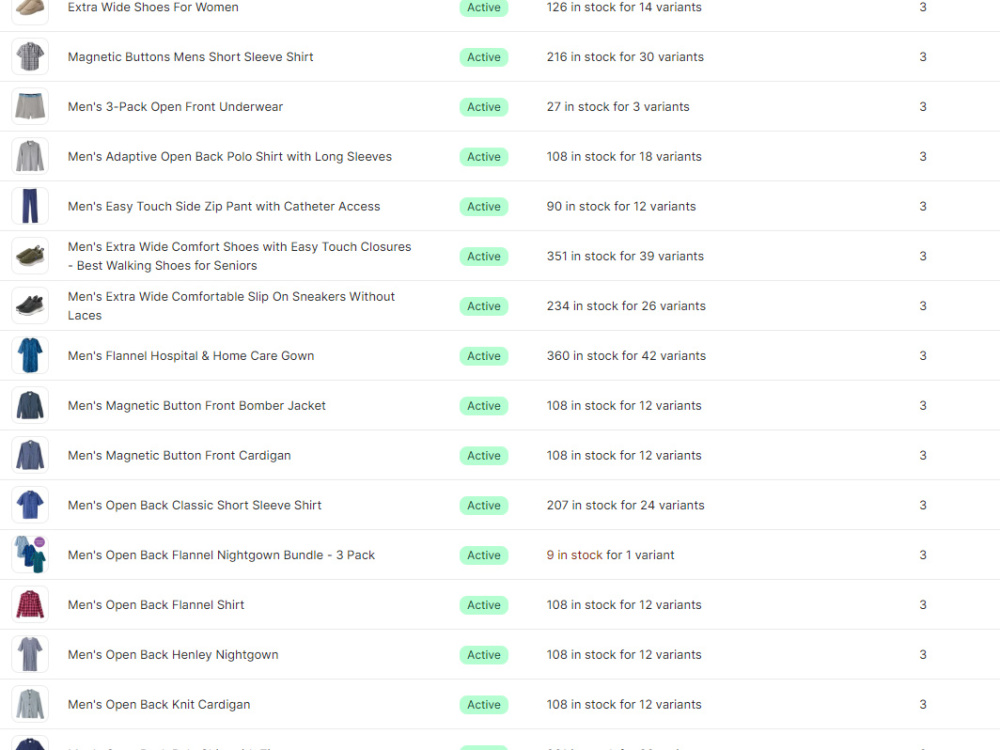Open Men's Open Back Classic Short Sleeve Shirt

pos(195,504)
